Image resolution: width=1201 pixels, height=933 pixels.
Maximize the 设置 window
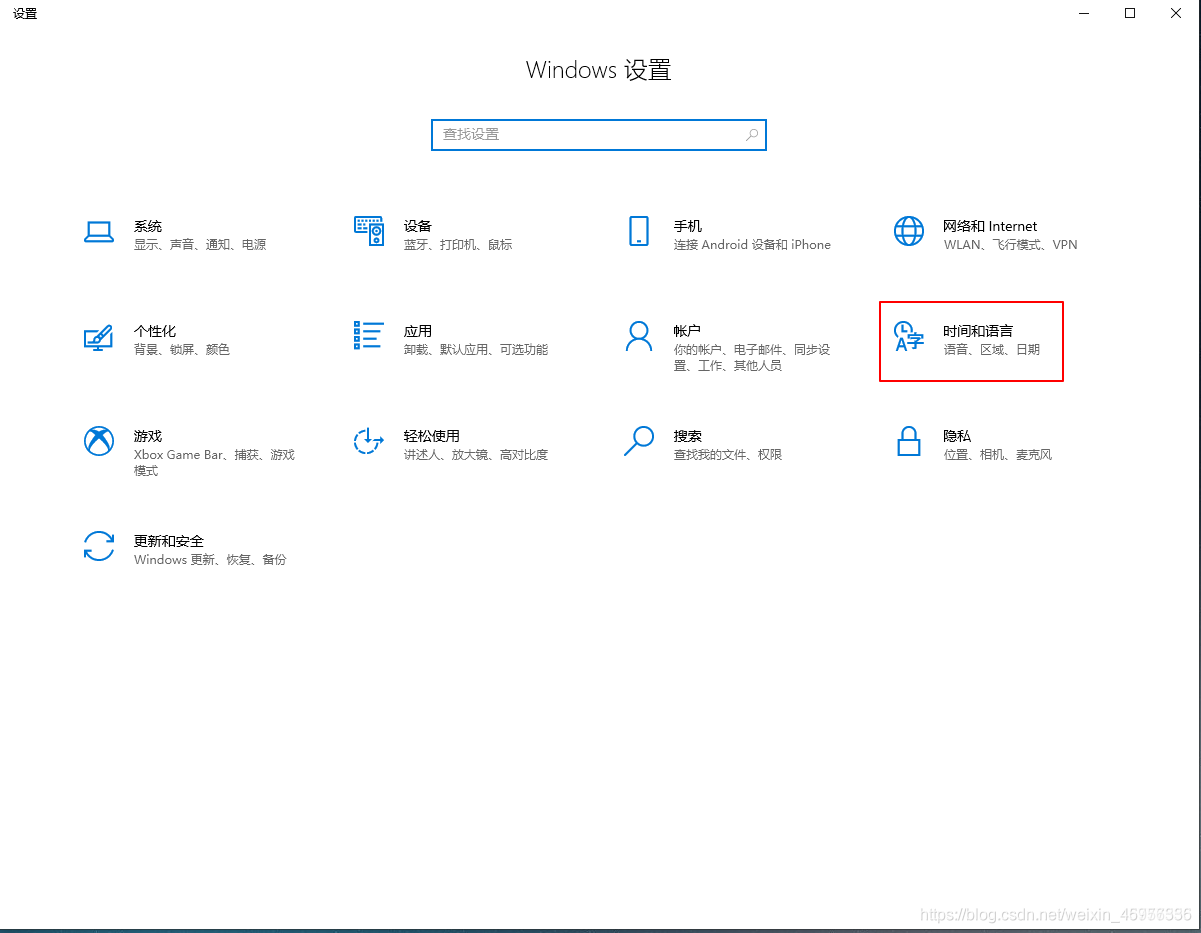click(1130, 13)
